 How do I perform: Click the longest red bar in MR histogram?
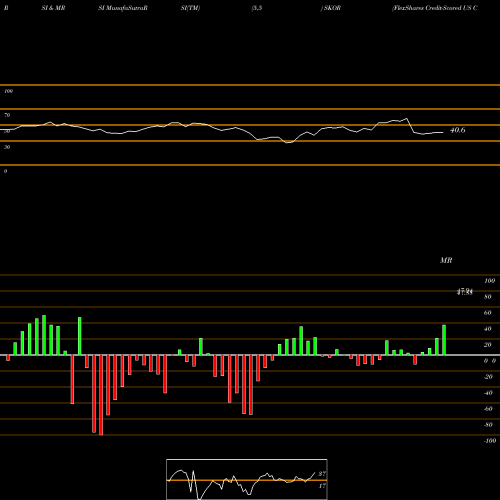click(101, 395)
